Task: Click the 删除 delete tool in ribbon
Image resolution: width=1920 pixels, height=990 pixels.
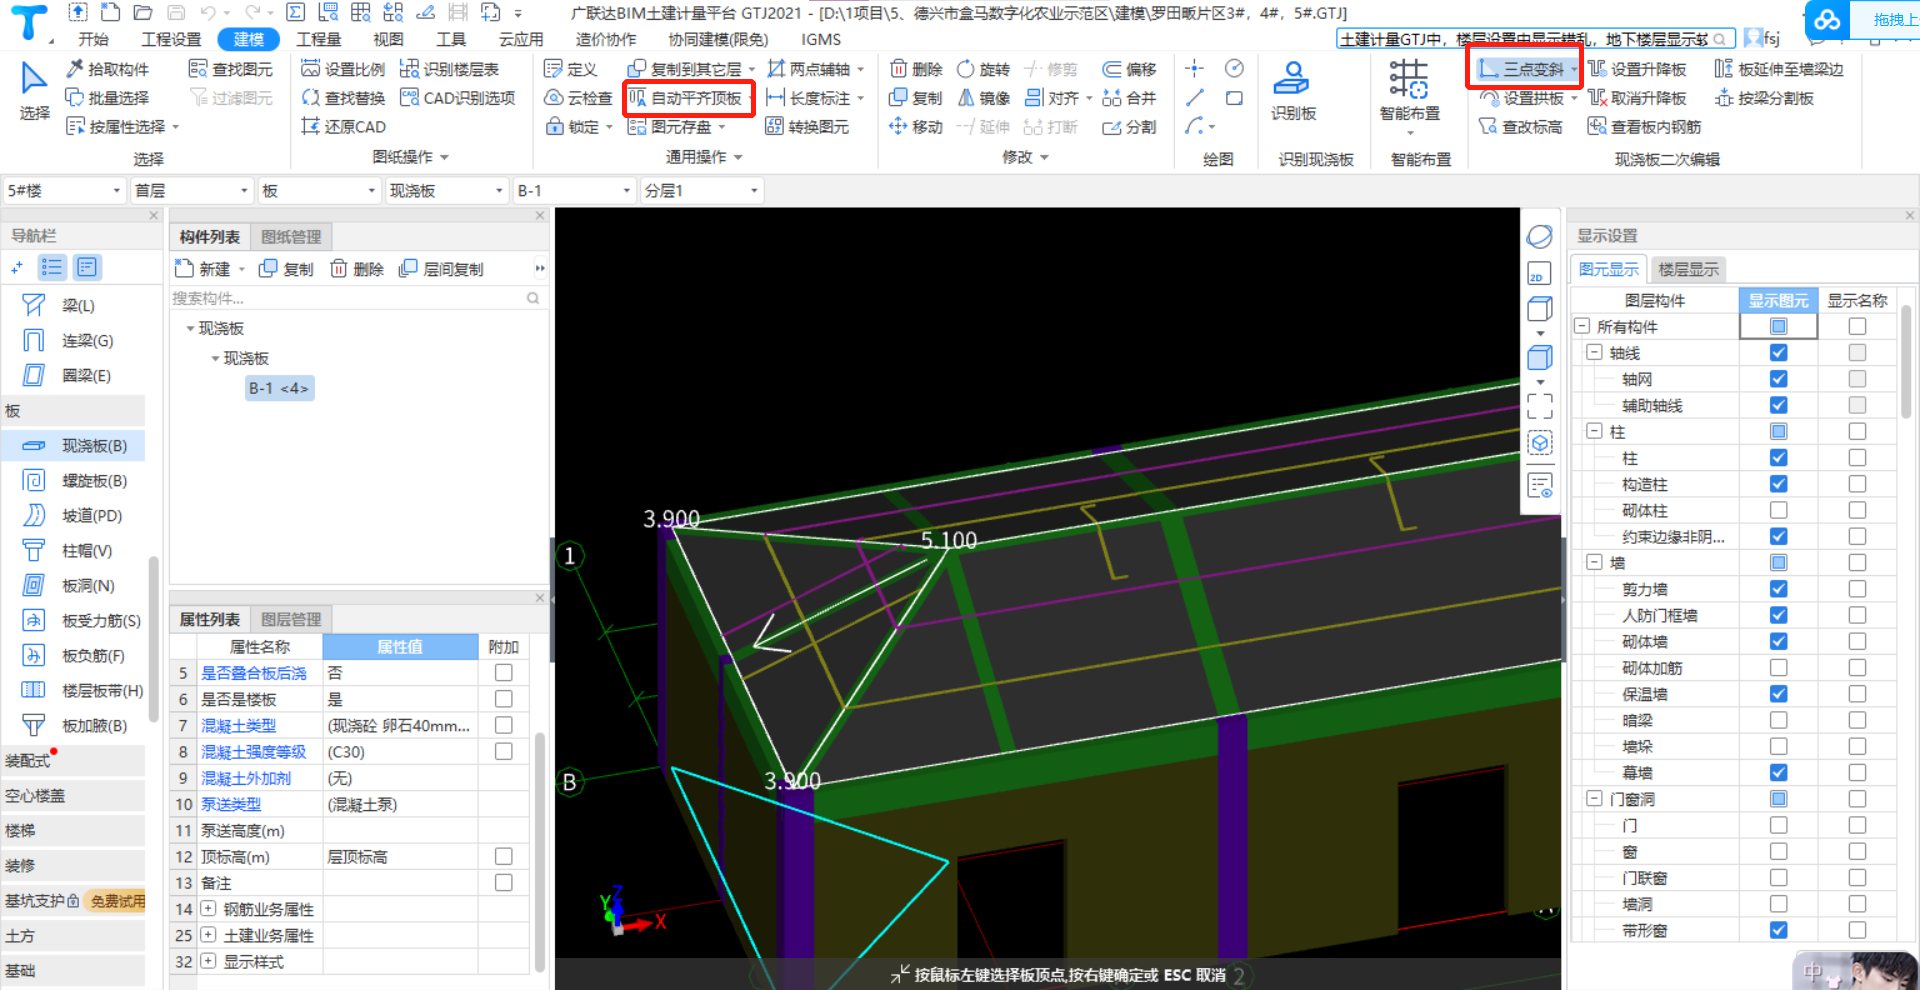Action: click(916, 69)
